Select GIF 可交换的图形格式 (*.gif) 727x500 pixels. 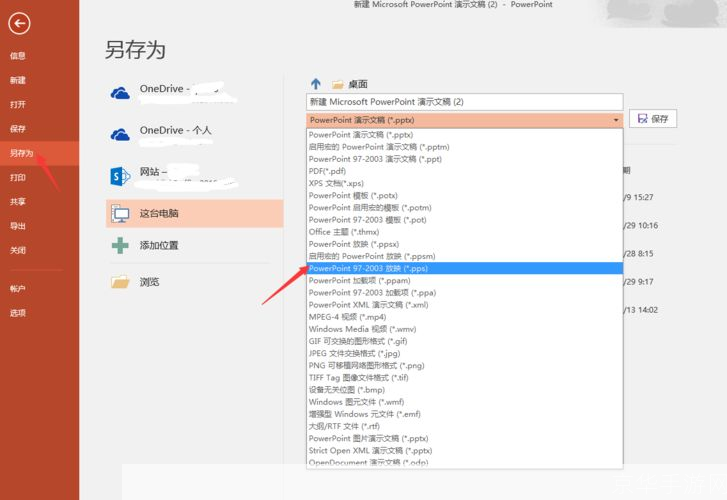pyautogui.click(x=465, y=341)
